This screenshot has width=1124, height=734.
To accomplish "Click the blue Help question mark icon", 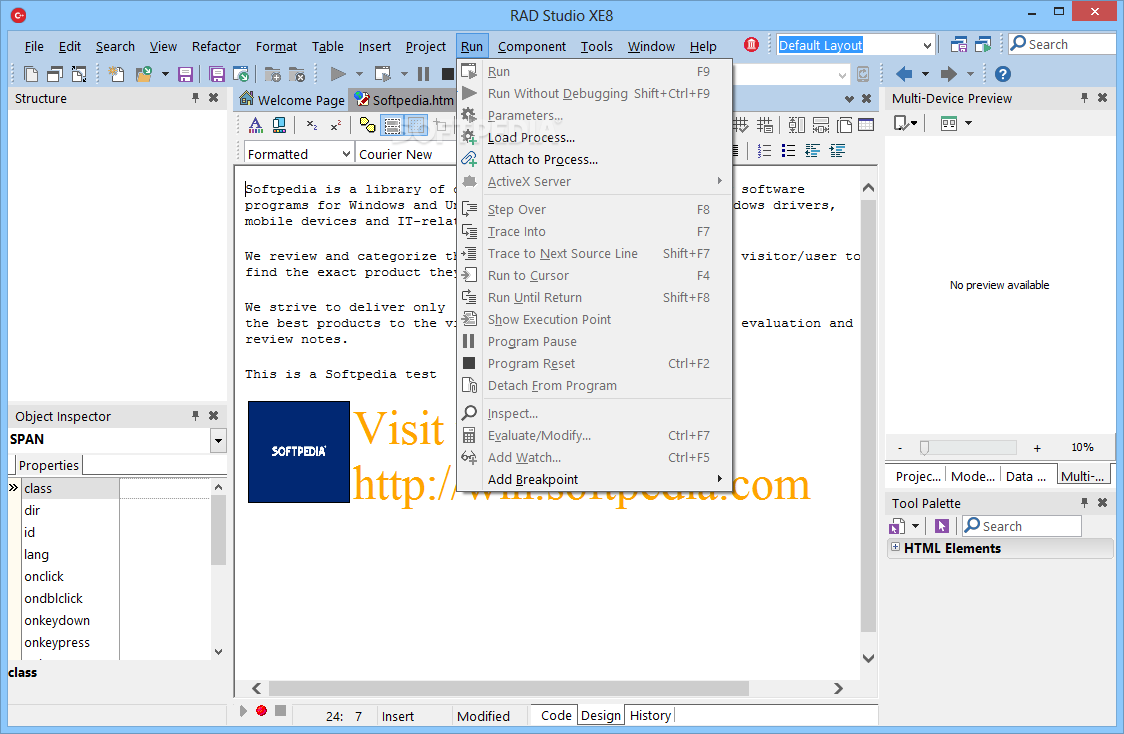I will point(1003,74).
